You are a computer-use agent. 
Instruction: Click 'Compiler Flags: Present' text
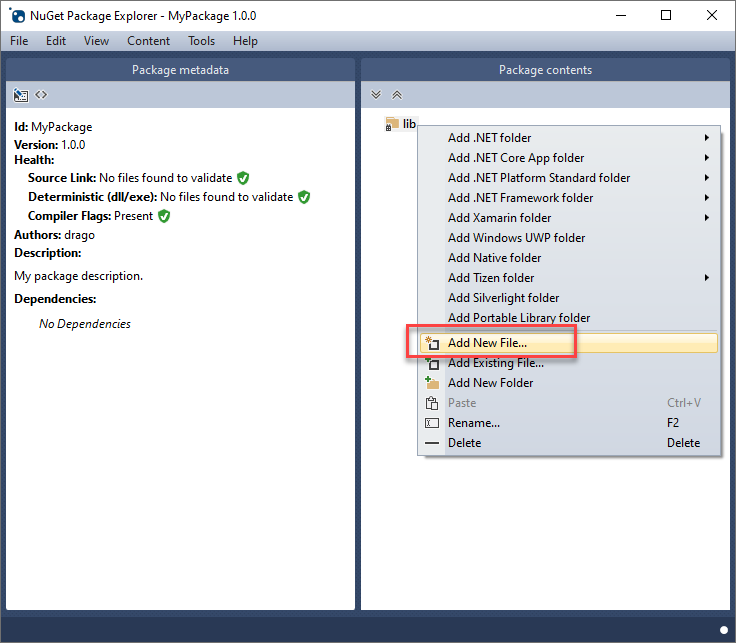pos(90,216)
